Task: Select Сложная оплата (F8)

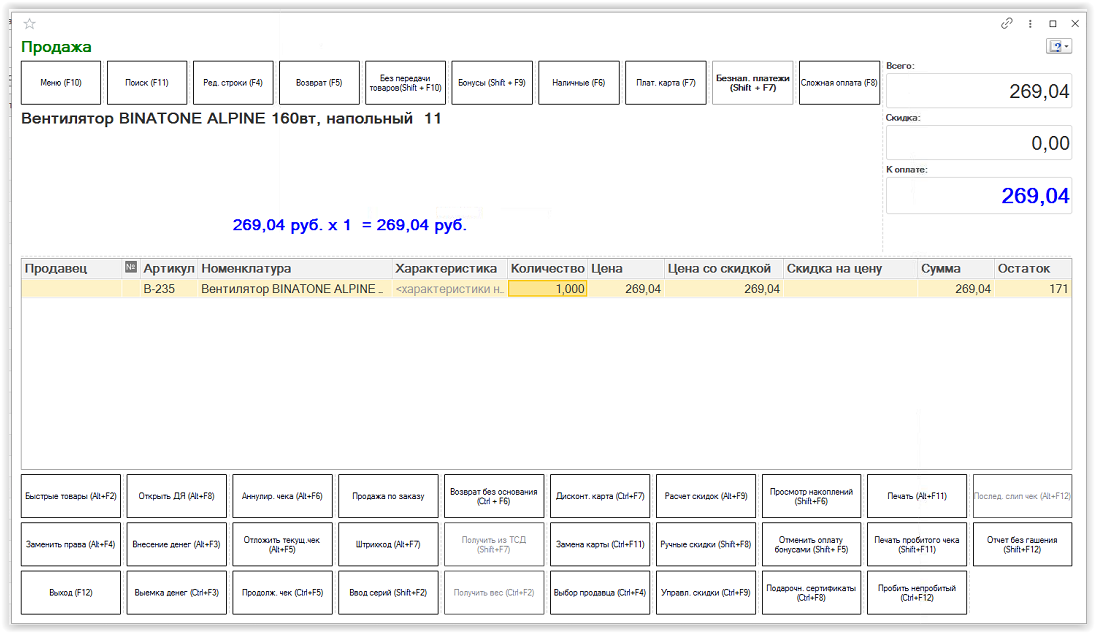Action: coord(838,83)
